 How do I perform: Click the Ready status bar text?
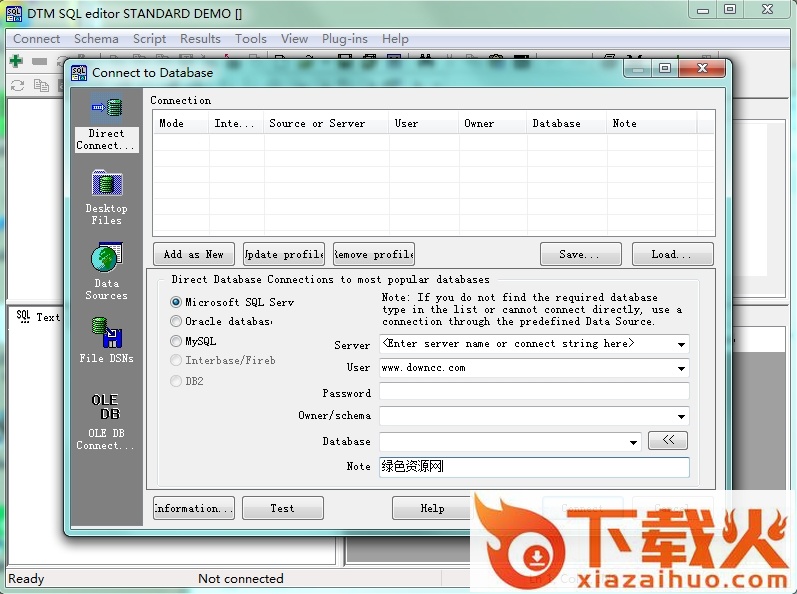click(x=26, y=579)
